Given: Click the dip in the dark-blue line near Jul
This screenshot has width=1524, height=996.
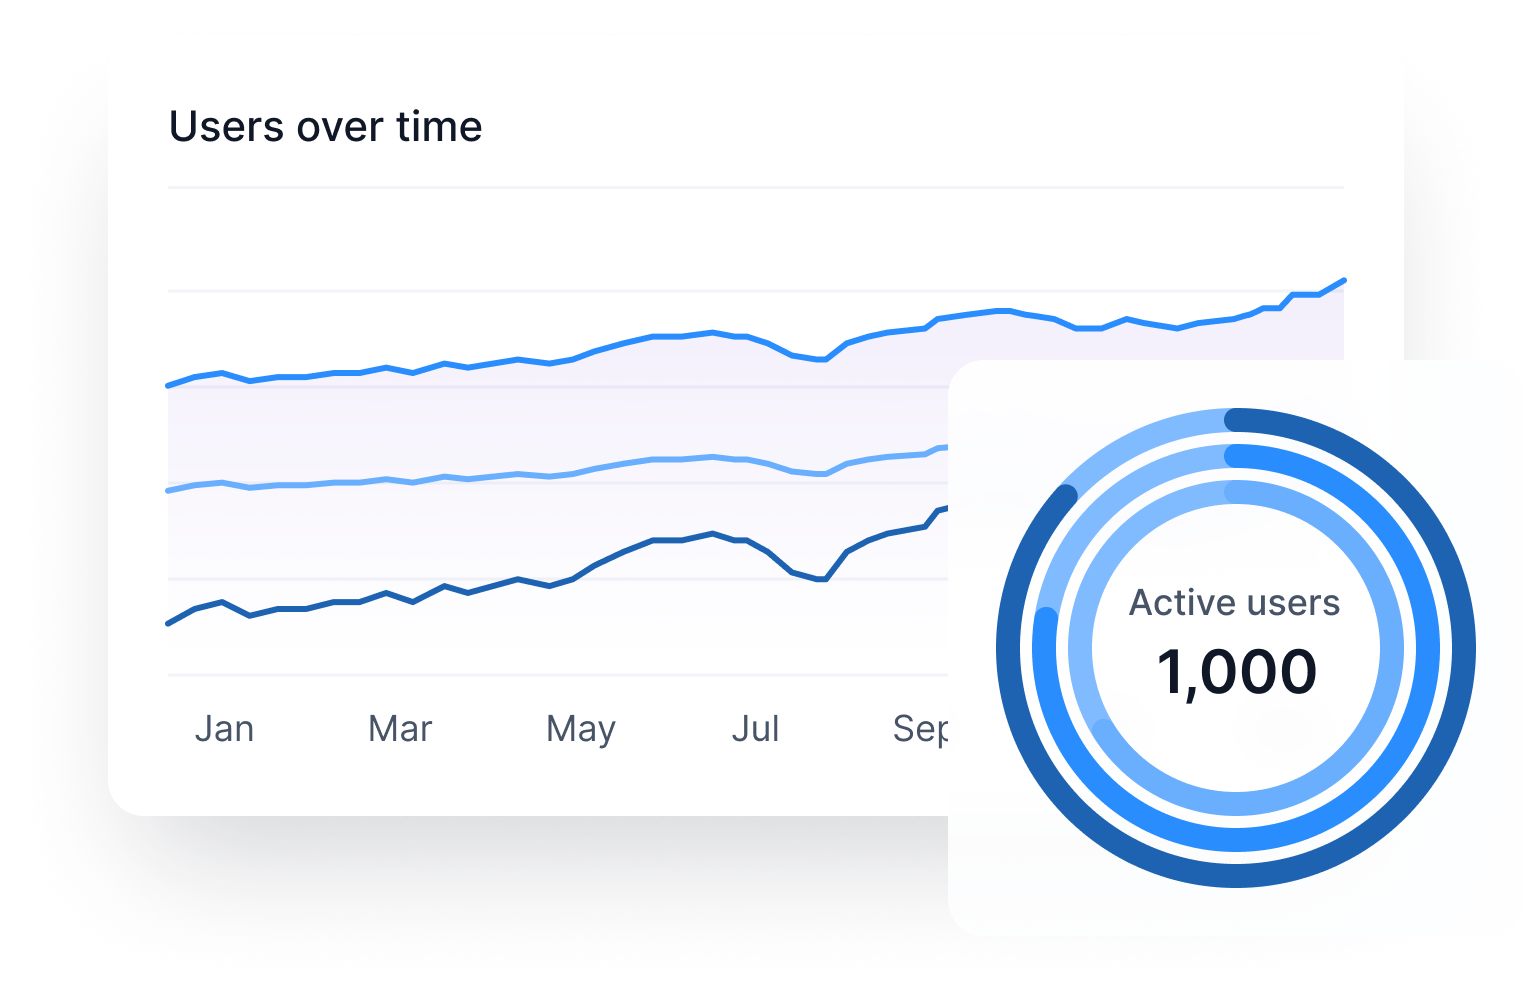Looking at the screenshot, I should [822, 578].
